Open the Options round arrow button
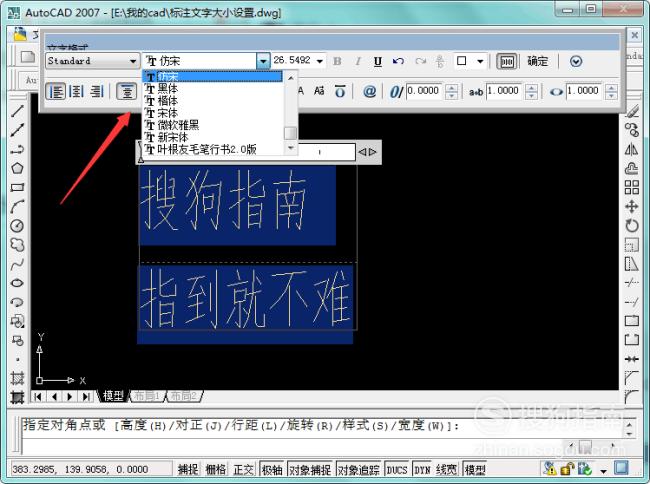 click(x=576, y=61)
